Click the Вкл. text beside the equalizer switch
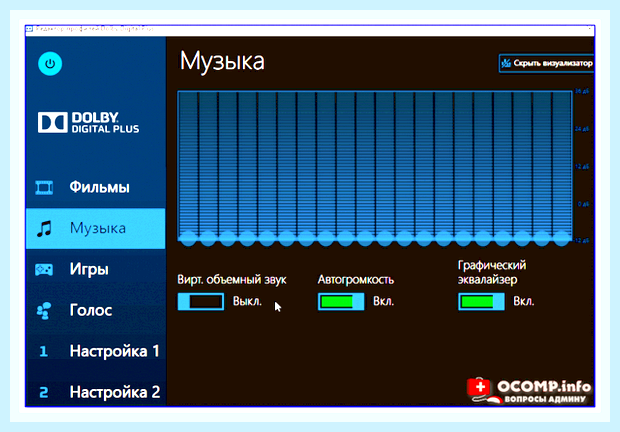The image size is (620, 432). tap(524, 302)
